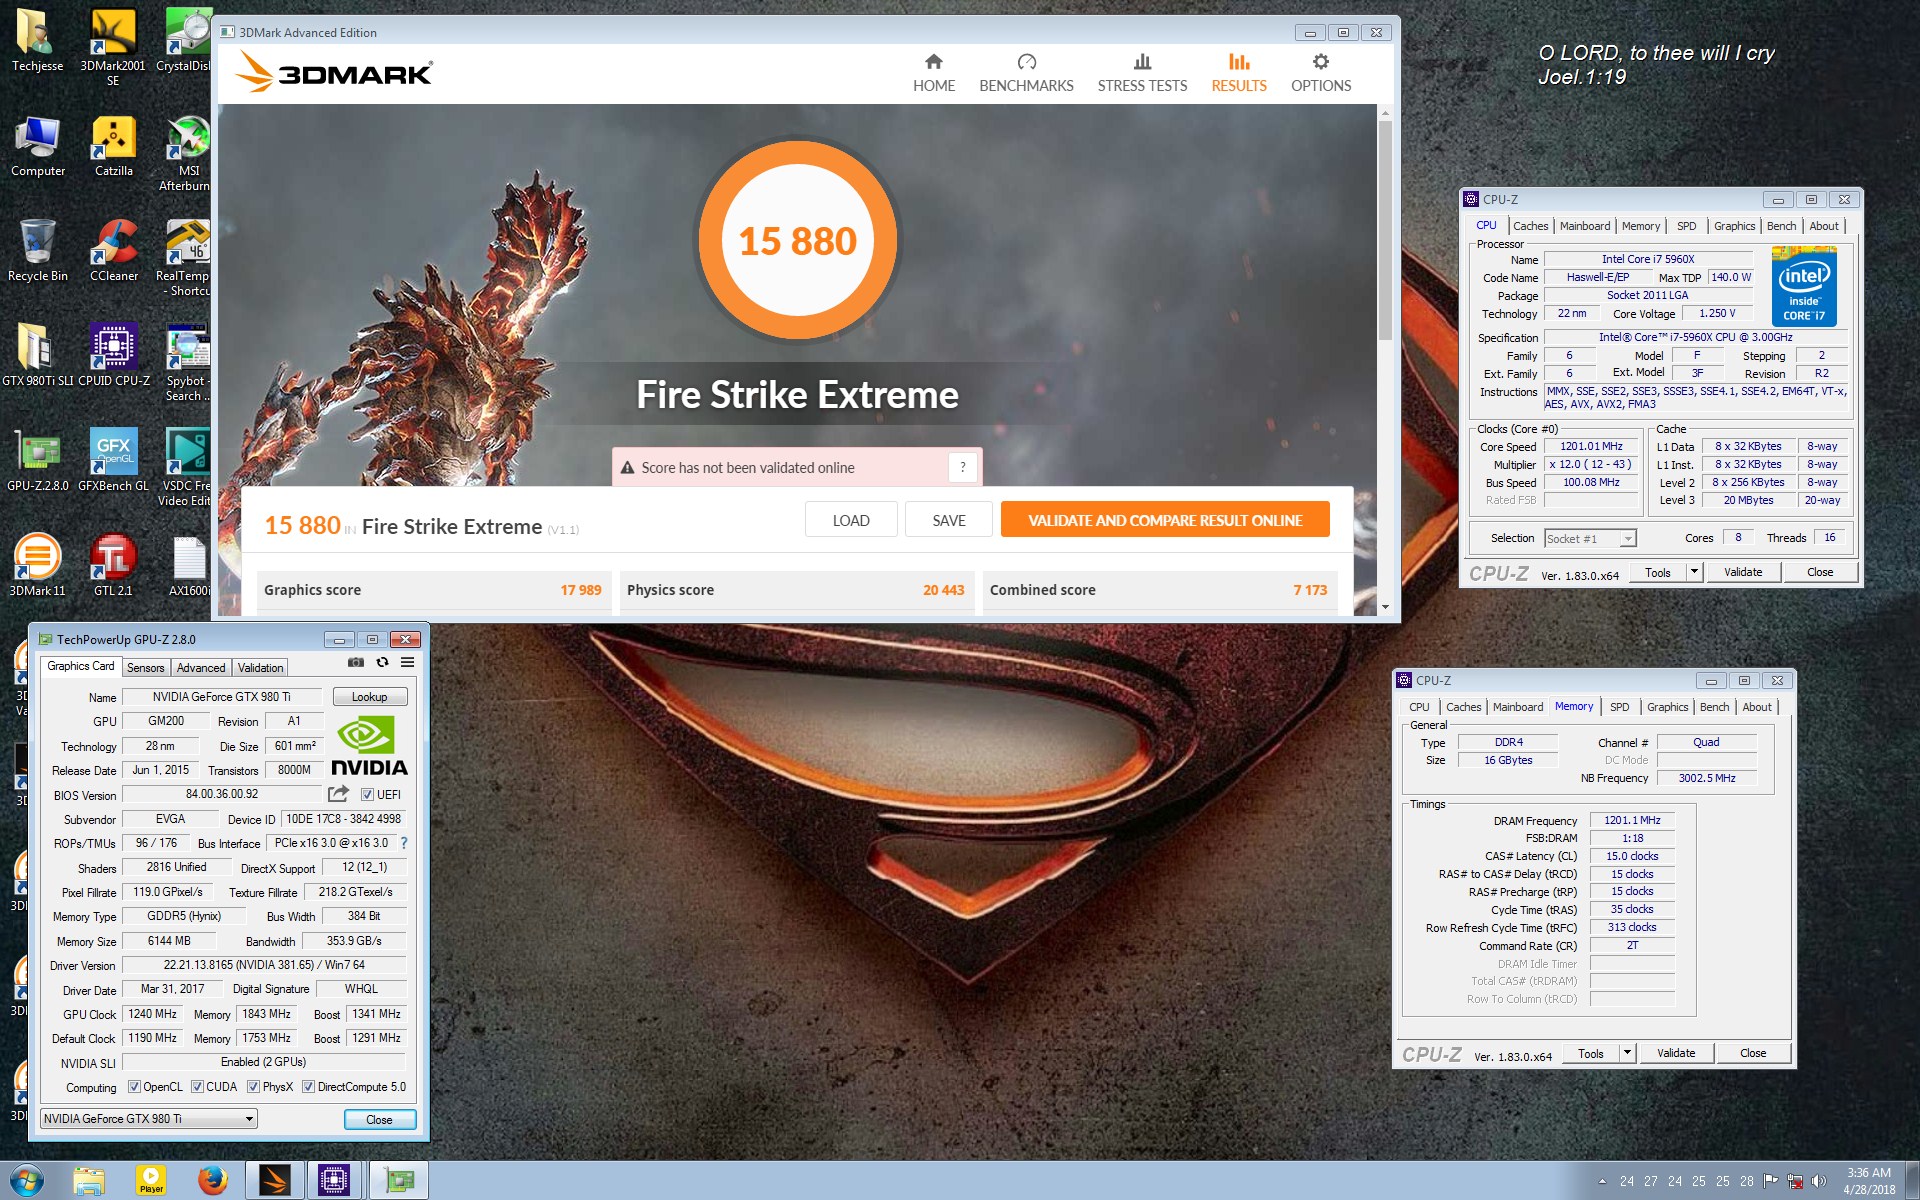Launch CCleaner from the desktop
This screenshot has width=1920, height=1200.
click(x=113, y=251)
